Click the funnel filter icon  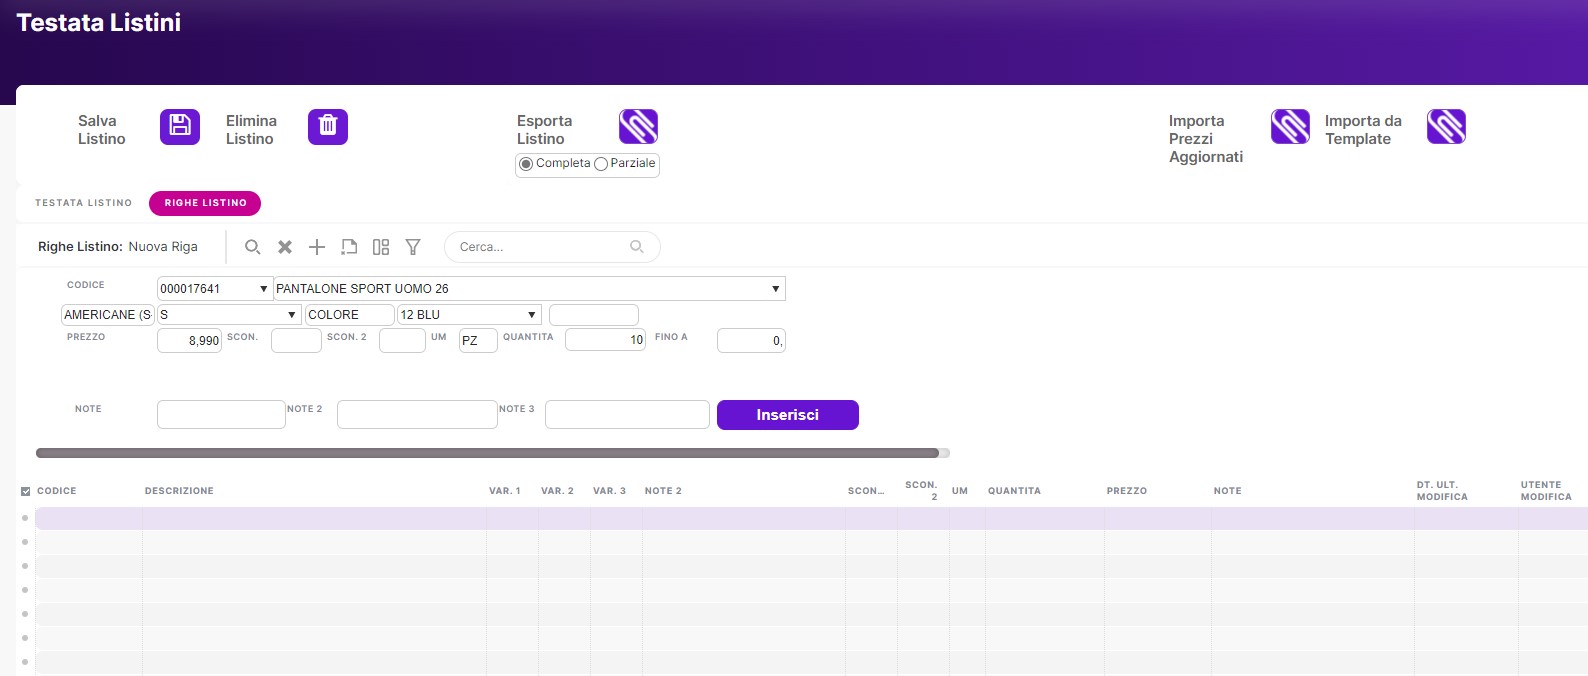[x=413, y=247]
